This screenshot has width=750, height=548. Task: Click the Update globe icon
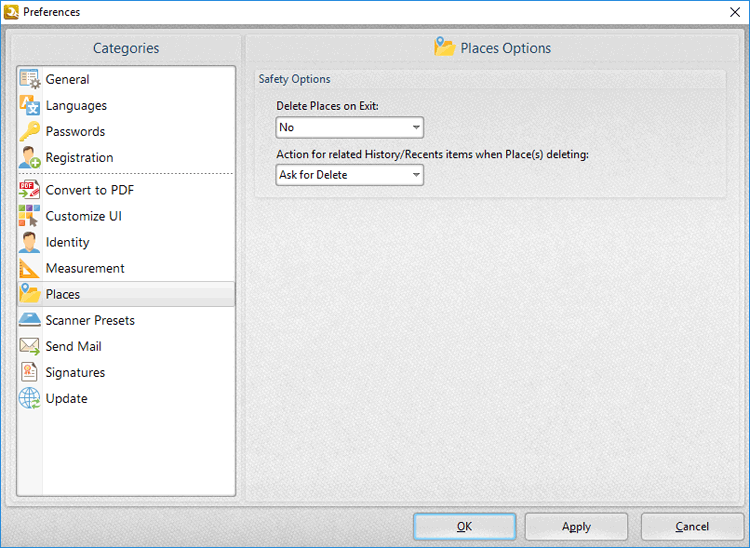click(x=30, y=398)
